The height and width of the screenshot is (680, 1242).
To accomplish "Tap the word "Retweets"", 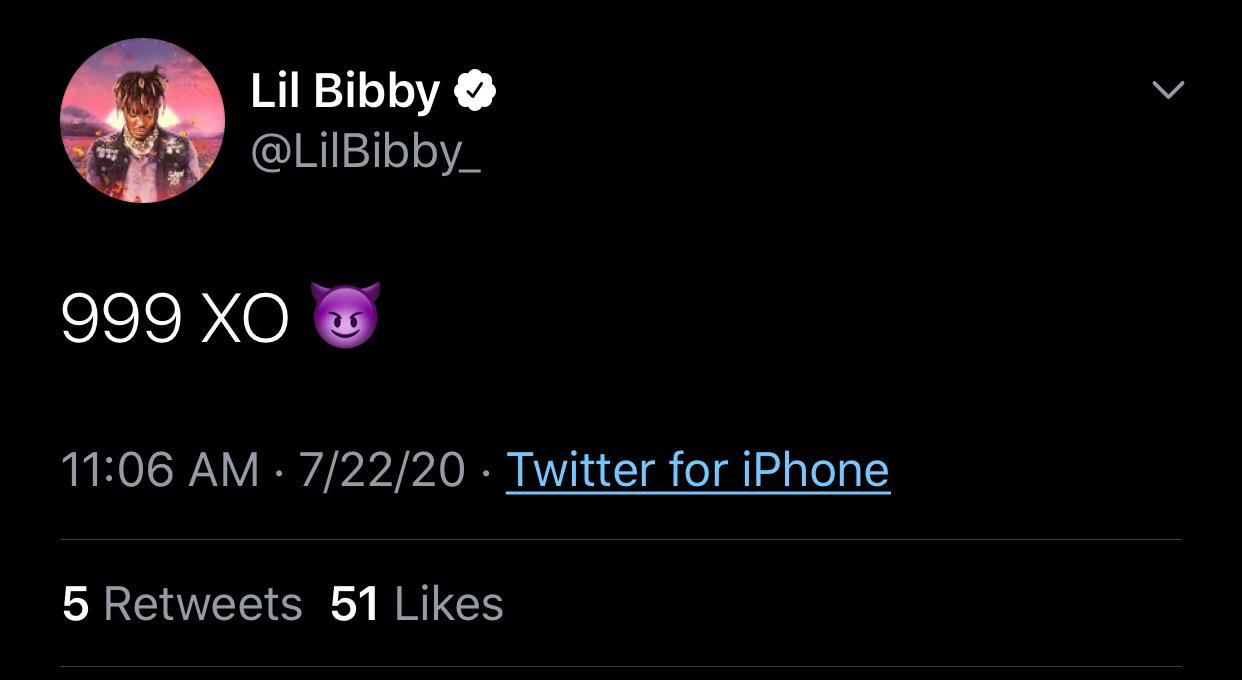I will [203, 604].
